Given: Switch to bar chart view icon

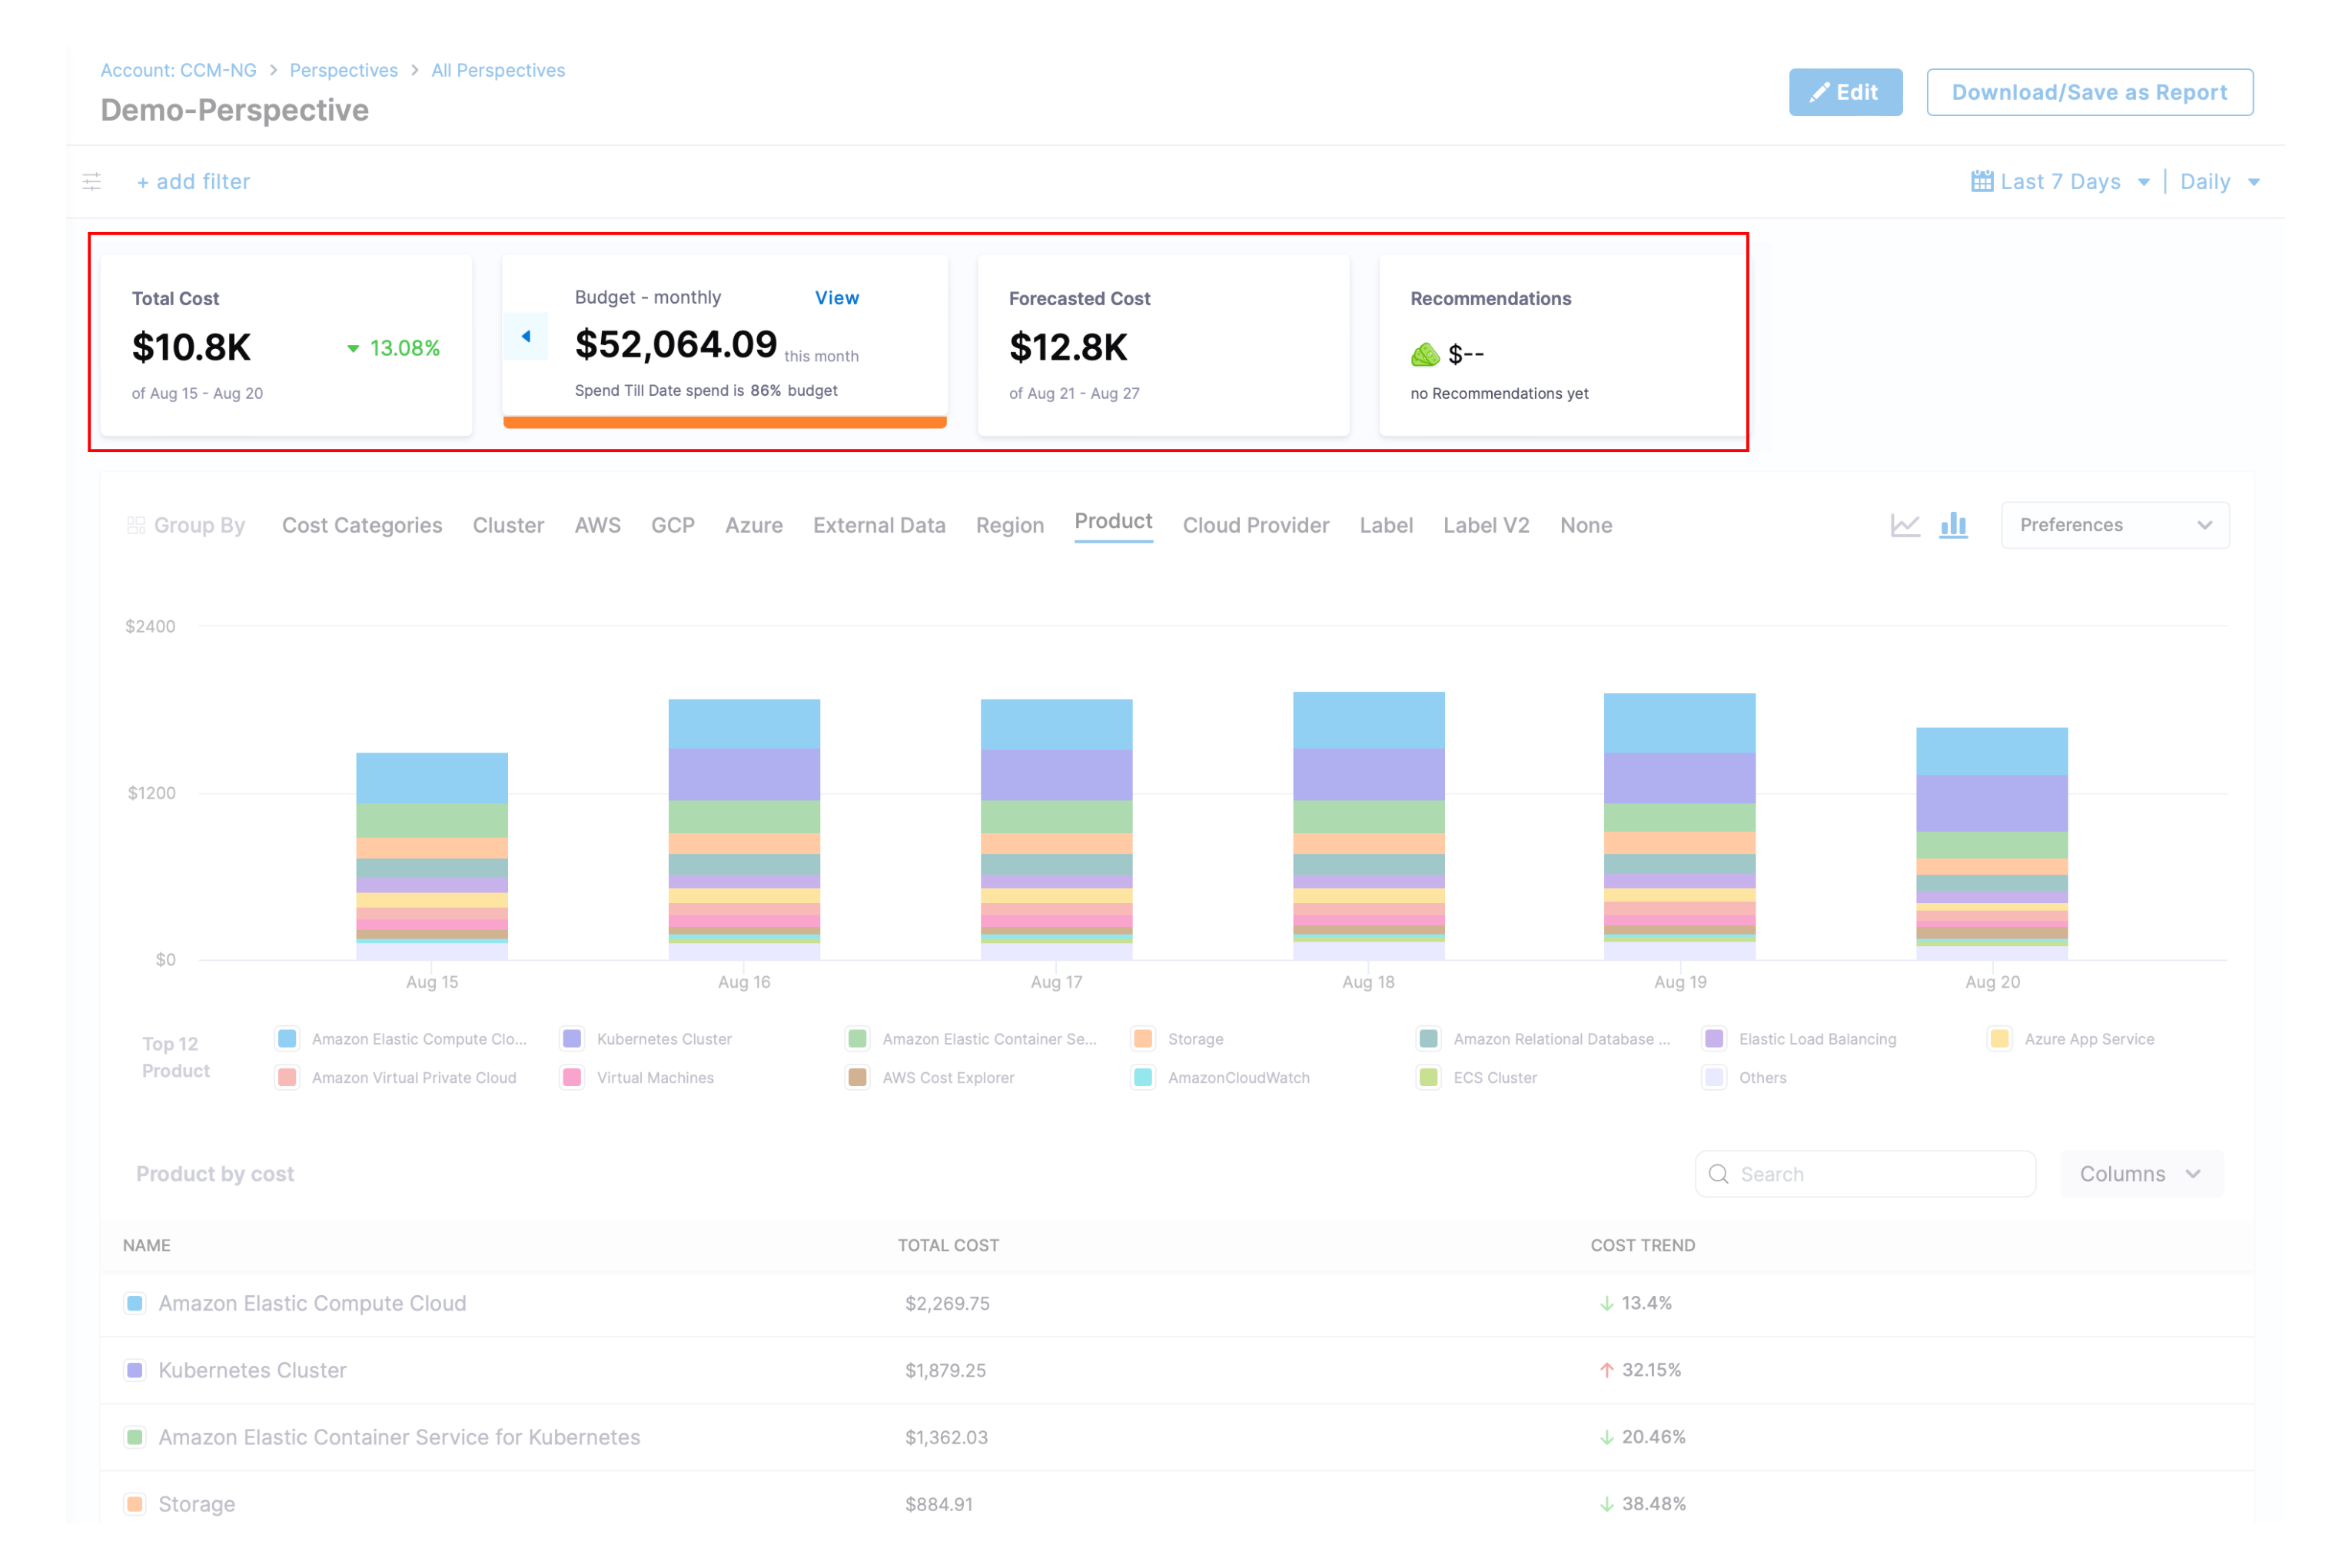Looking at the screenshot, I should click(x=1953, y=525).
